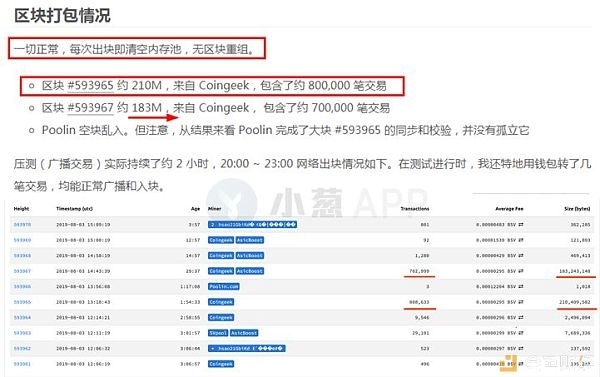600x377 pixels.
Task: Click the Height column header
Action: point(21,209)
